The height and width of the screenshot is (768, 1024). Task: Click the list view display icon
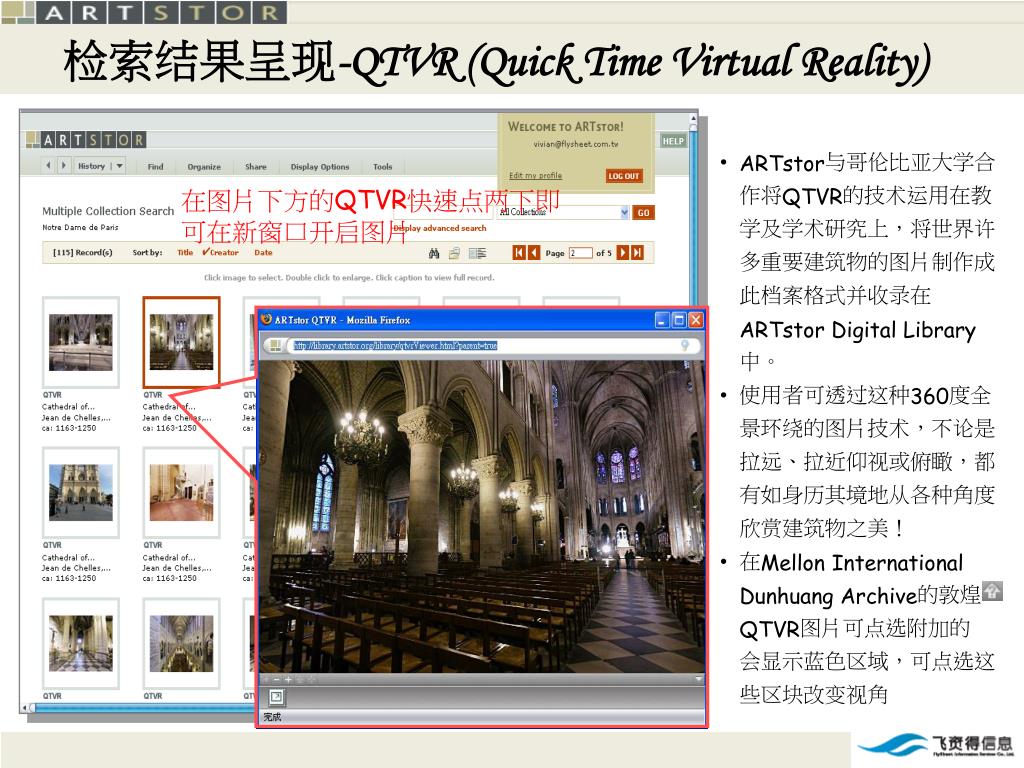tap(477, 253)
